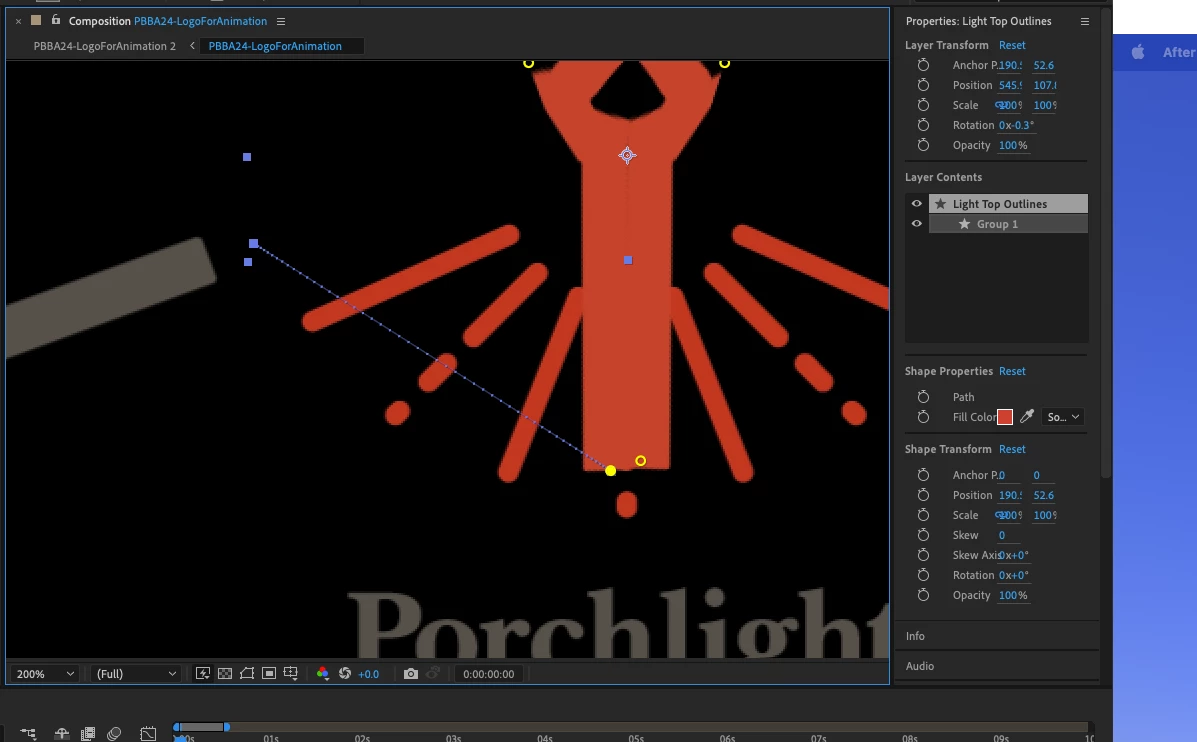Click the Reset Exposure aperture icon

tap(345, 673)
